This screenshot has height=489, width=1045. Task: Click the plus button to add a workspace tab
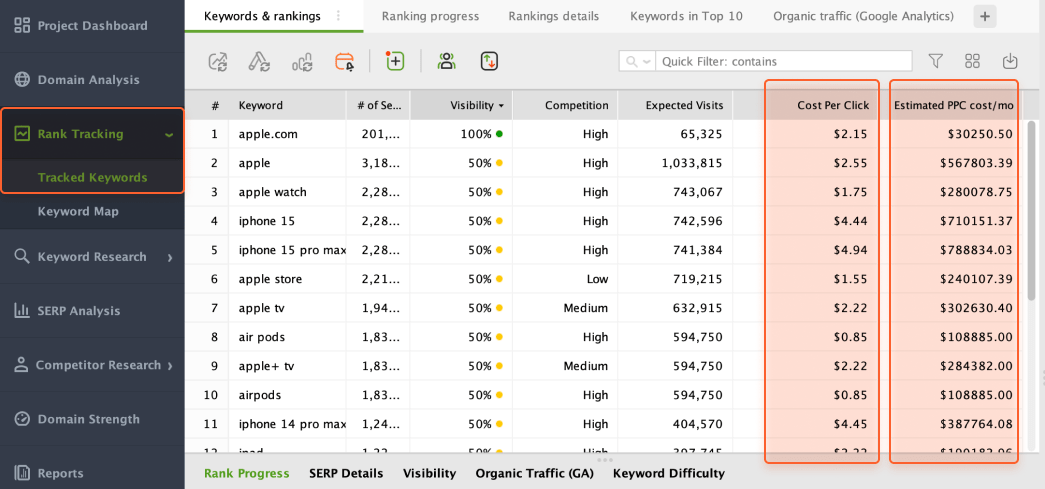985,16
